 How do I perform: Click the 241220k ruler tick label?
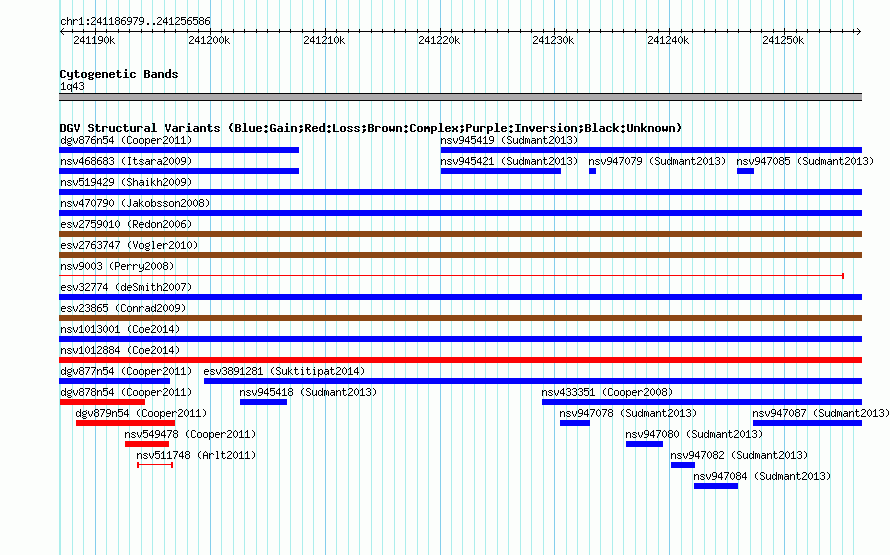click(439, 40)
